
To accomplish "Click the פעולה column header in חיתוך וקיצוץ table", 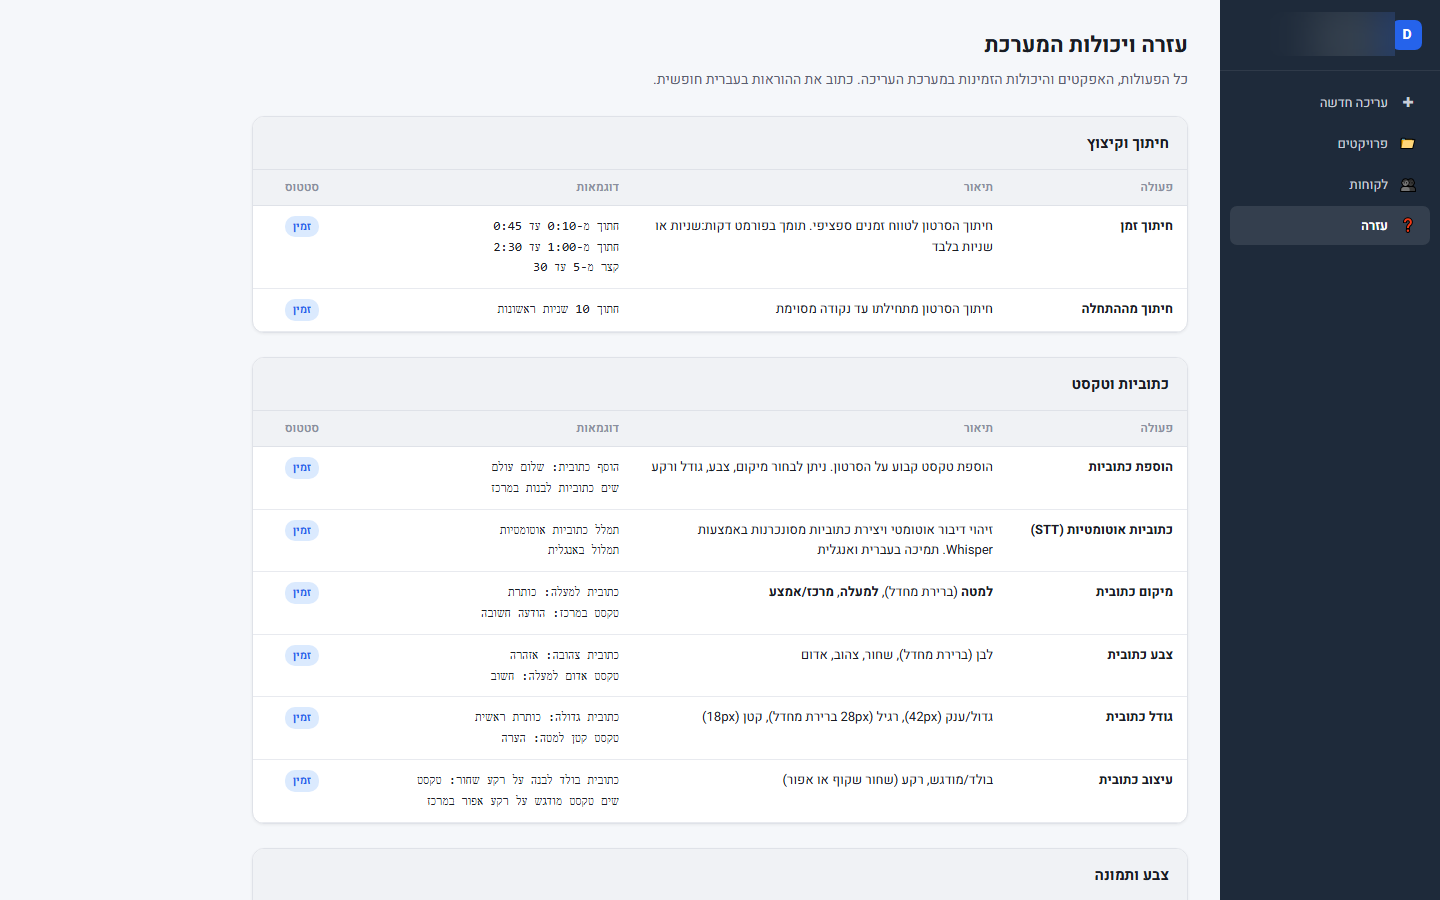I will (1156, 187).
